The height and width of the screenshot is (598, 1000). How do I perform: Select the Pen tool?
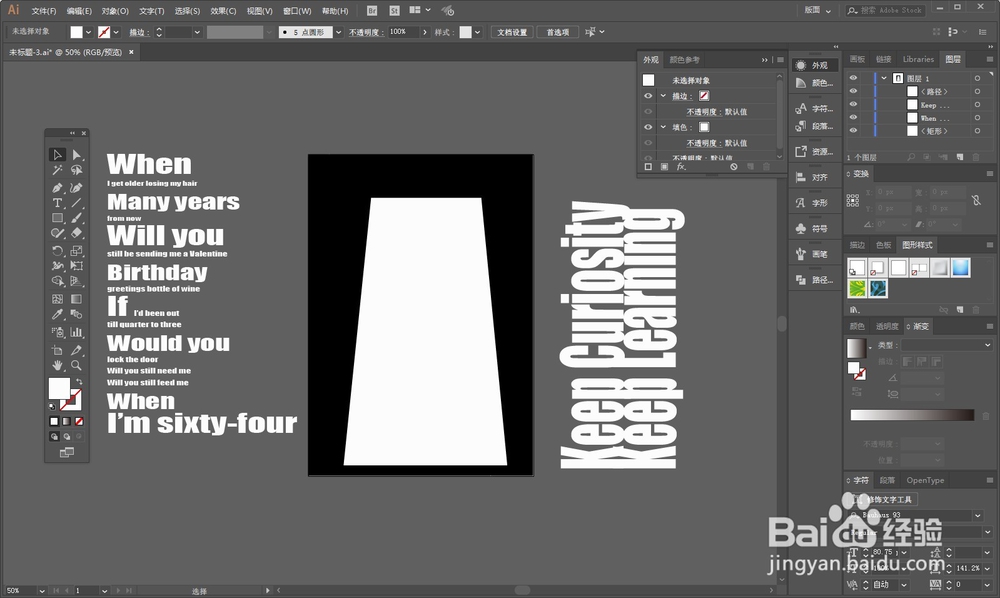(x=57, y=187)
